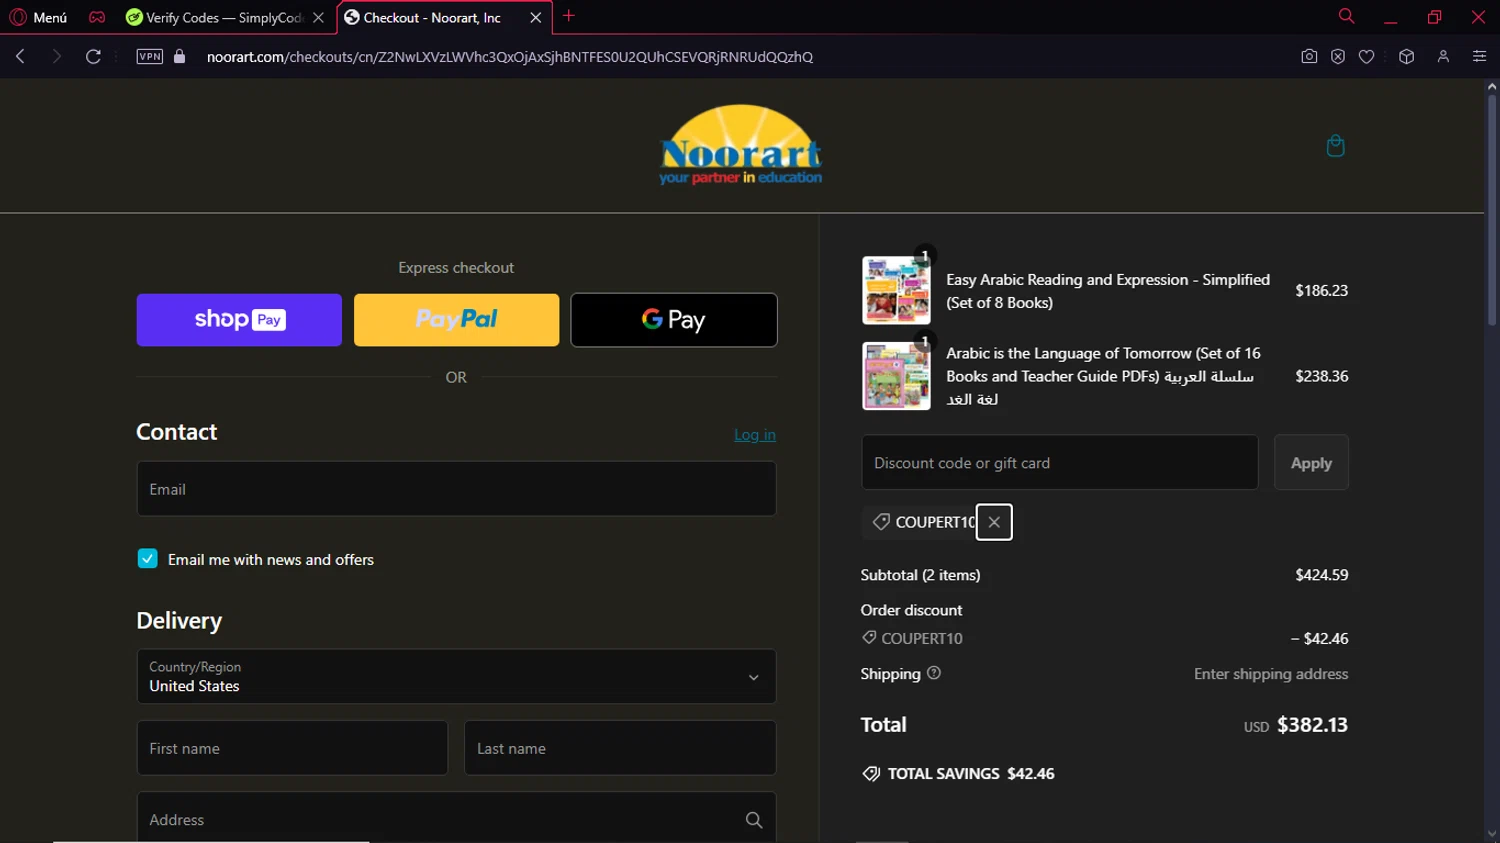Viewport: 1500px width, 843px height.
Task: Uncheck Email me with news and offers
Action: 147,559
